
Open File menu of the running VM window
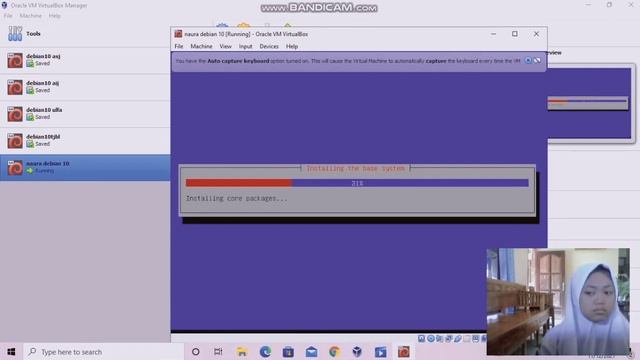coord(179,47)
